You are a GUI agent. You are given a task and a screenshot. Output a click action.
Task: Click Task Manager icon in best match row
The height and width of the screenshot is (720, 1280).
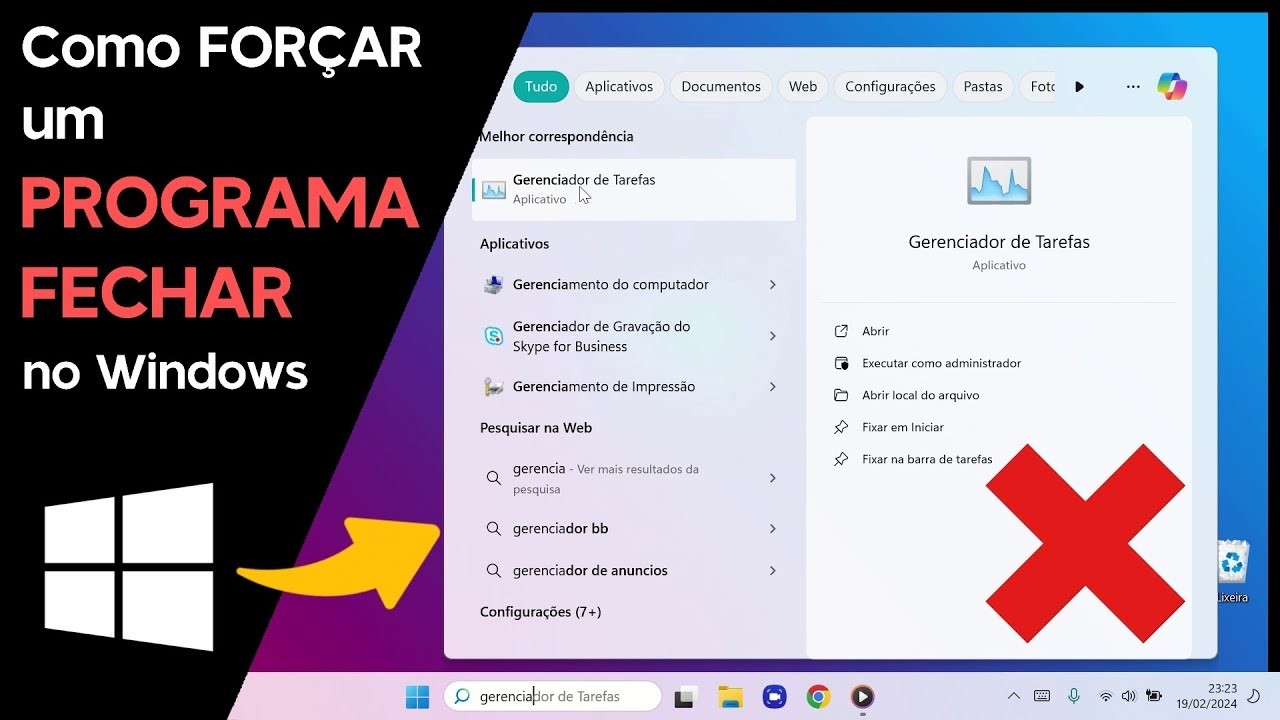click(494, 189)
